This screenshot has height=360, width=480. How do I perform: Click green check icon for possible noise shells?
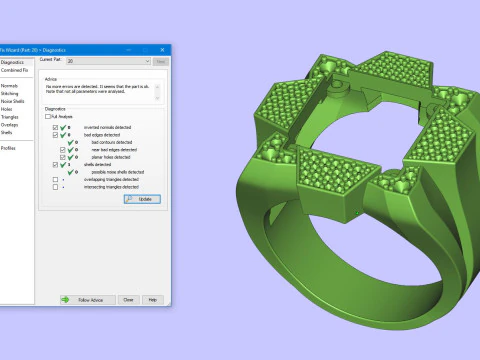point(70,172)
